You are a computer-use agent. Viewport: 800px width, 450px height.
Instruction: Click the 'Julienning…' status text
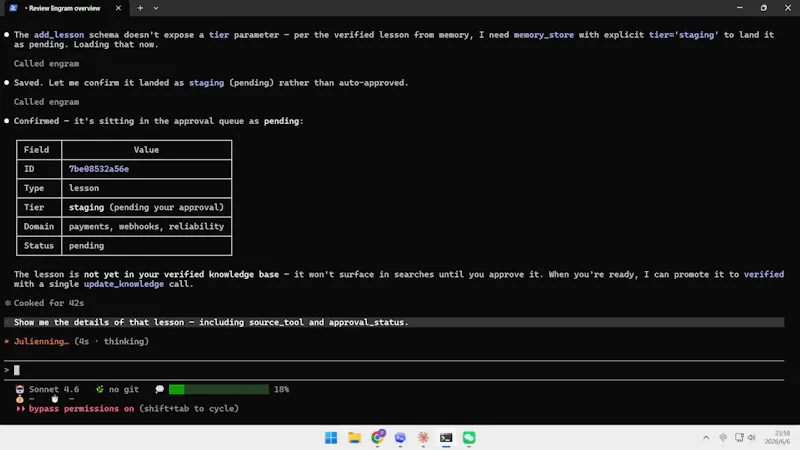click(41, 341)
